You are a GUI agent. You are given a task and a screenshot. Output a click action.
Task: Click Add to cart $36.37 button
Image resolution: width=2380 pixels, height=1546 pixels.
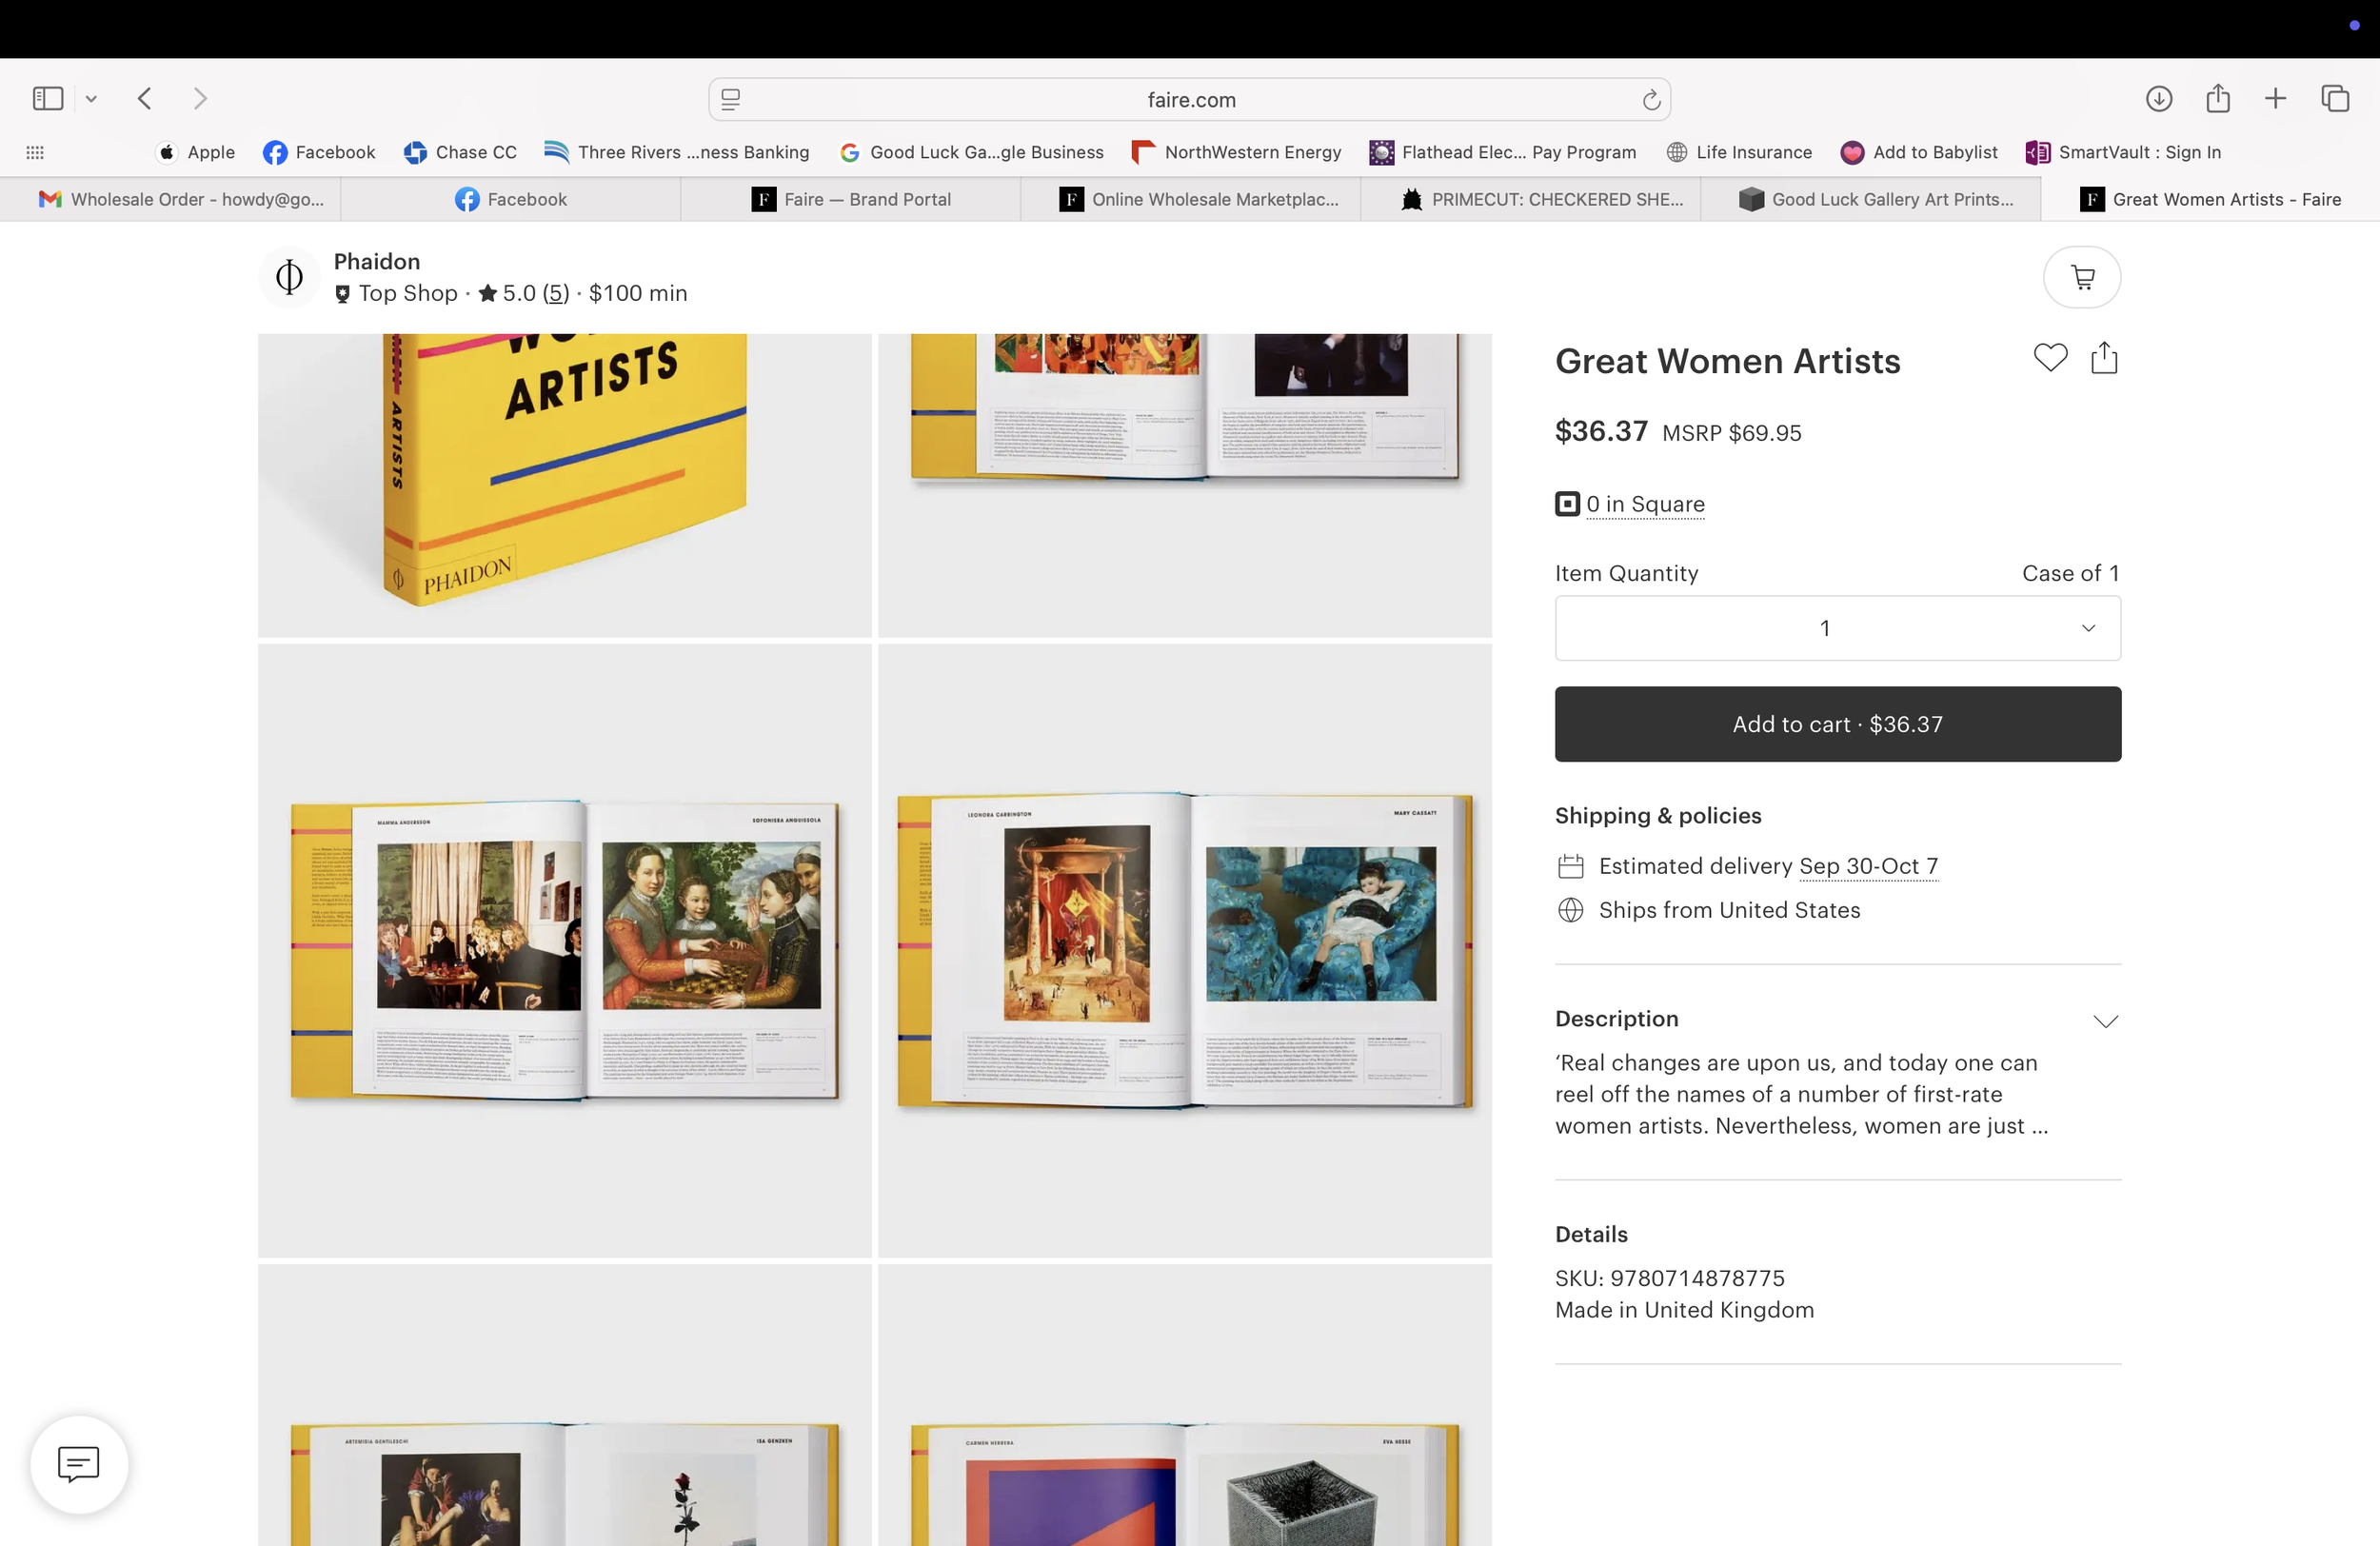click(1837, 724)
